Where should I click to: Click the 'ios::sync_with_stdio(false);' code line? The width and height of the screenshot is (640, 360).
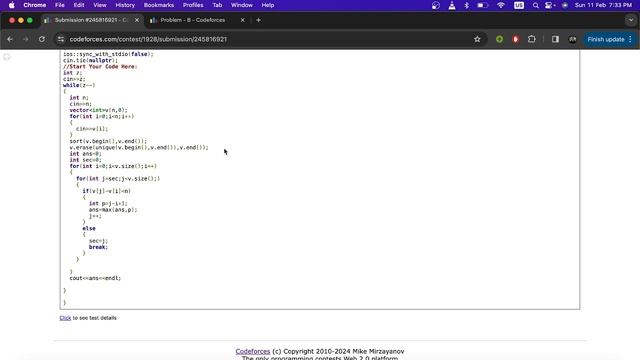pyautogui.click(x=108, y=54)
